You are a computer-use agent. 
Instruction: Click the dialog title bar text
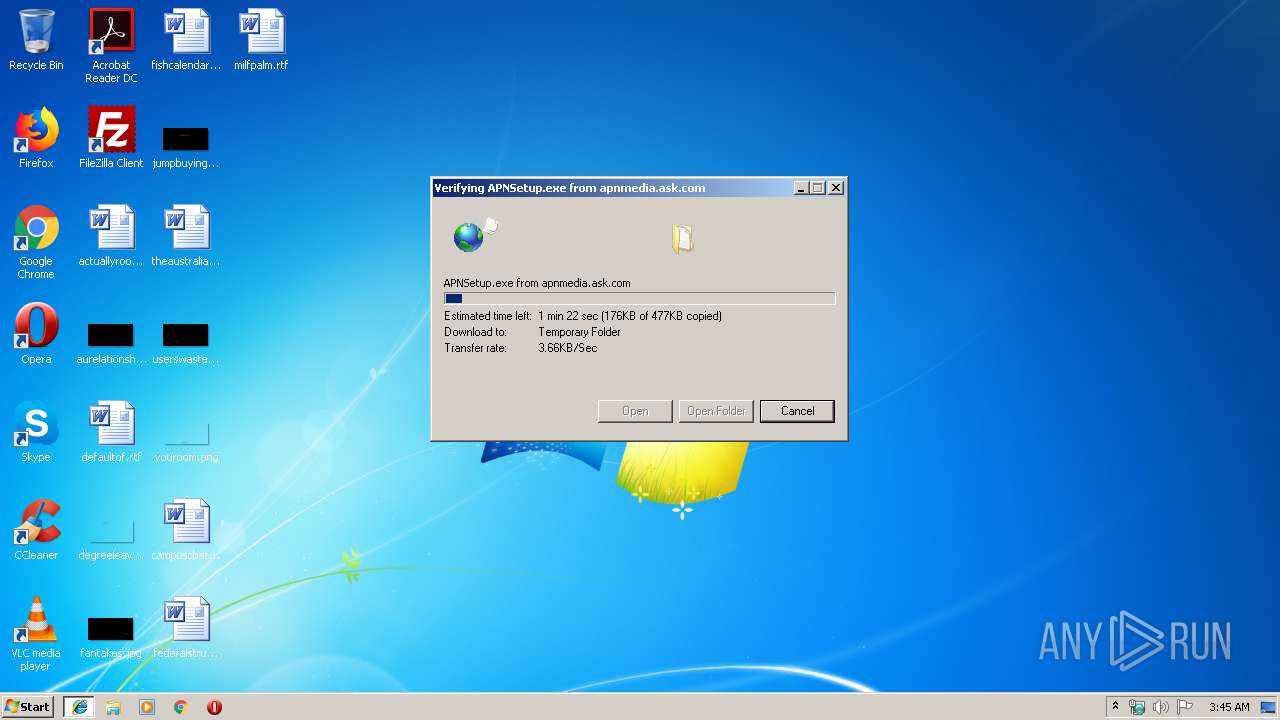(x=570, y=188)
